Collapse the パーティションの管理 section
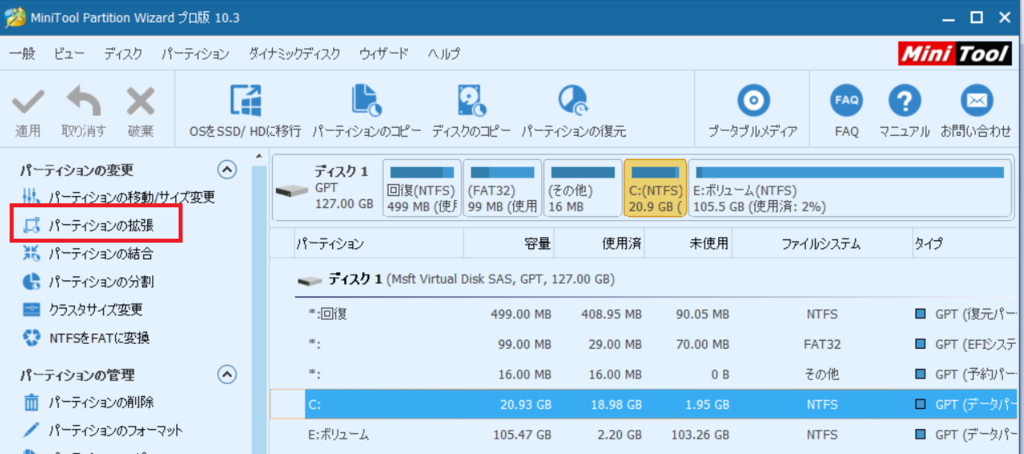1024x454 pixels. click(x=227, y=375)
